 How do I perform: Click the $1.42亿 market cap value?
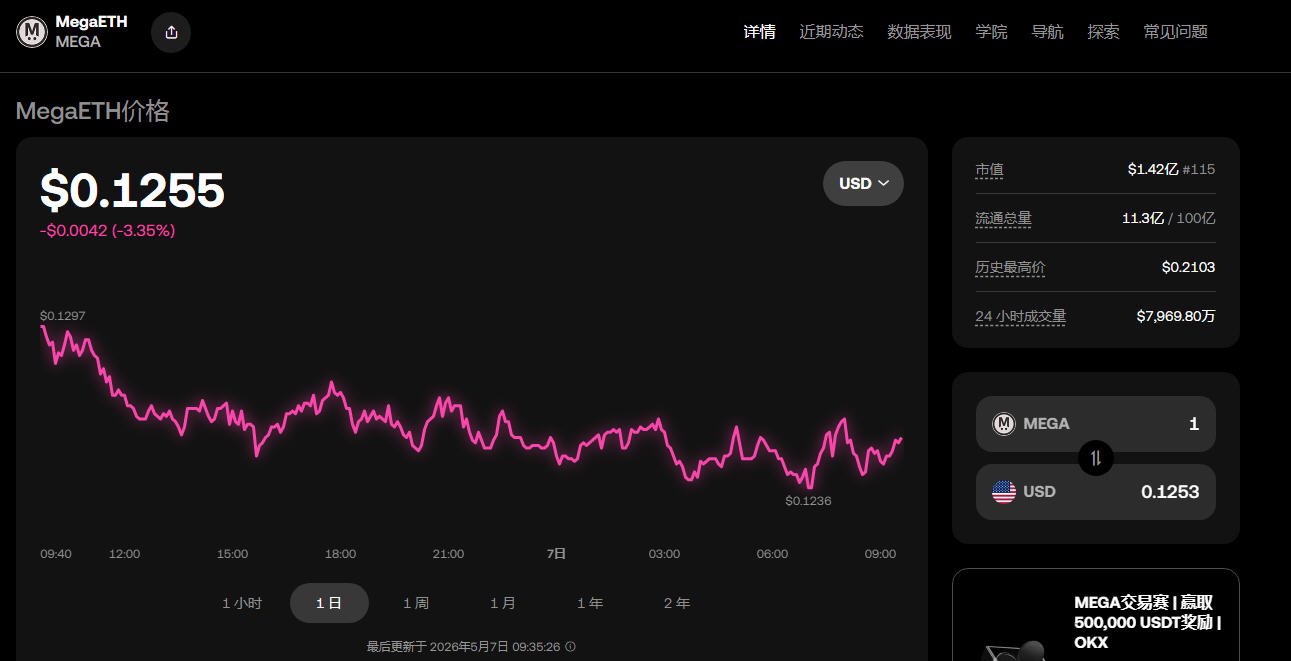(1153, 169)
